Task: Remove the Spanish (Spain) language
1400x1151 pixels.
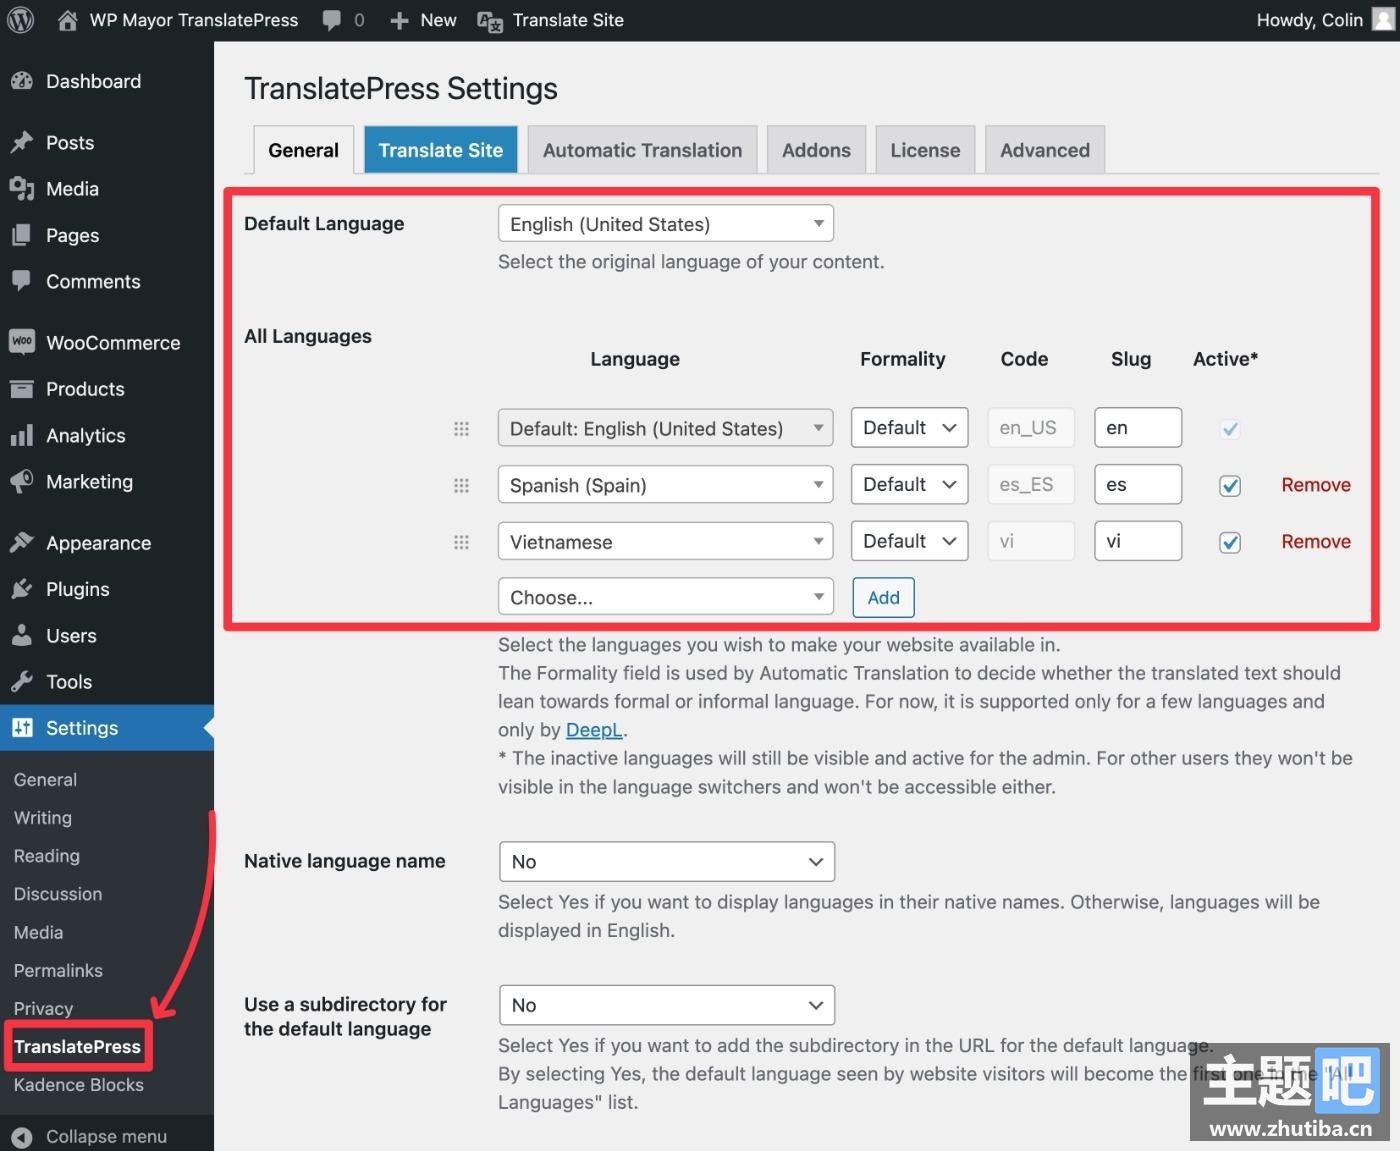Action: click(x=1316, y=485)
